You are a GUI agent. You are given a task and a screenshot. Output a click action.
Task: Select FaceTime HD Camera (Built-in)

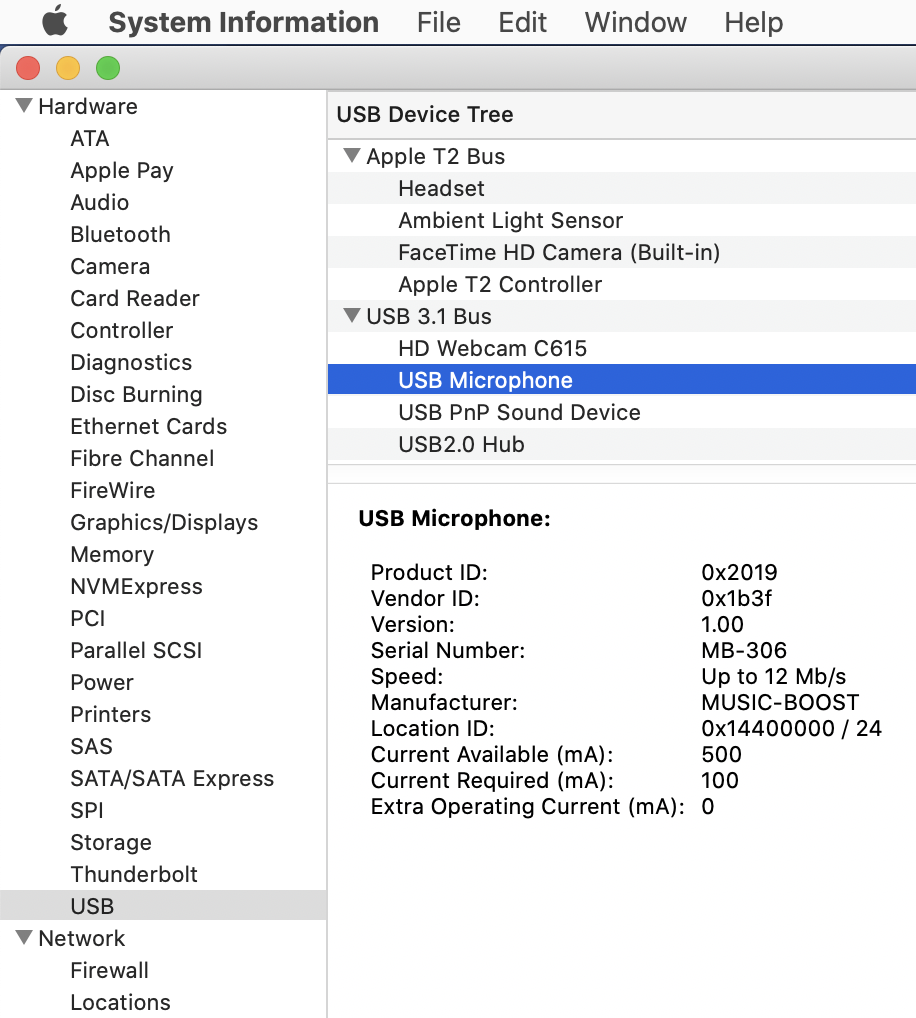click(x=559, y=252)
